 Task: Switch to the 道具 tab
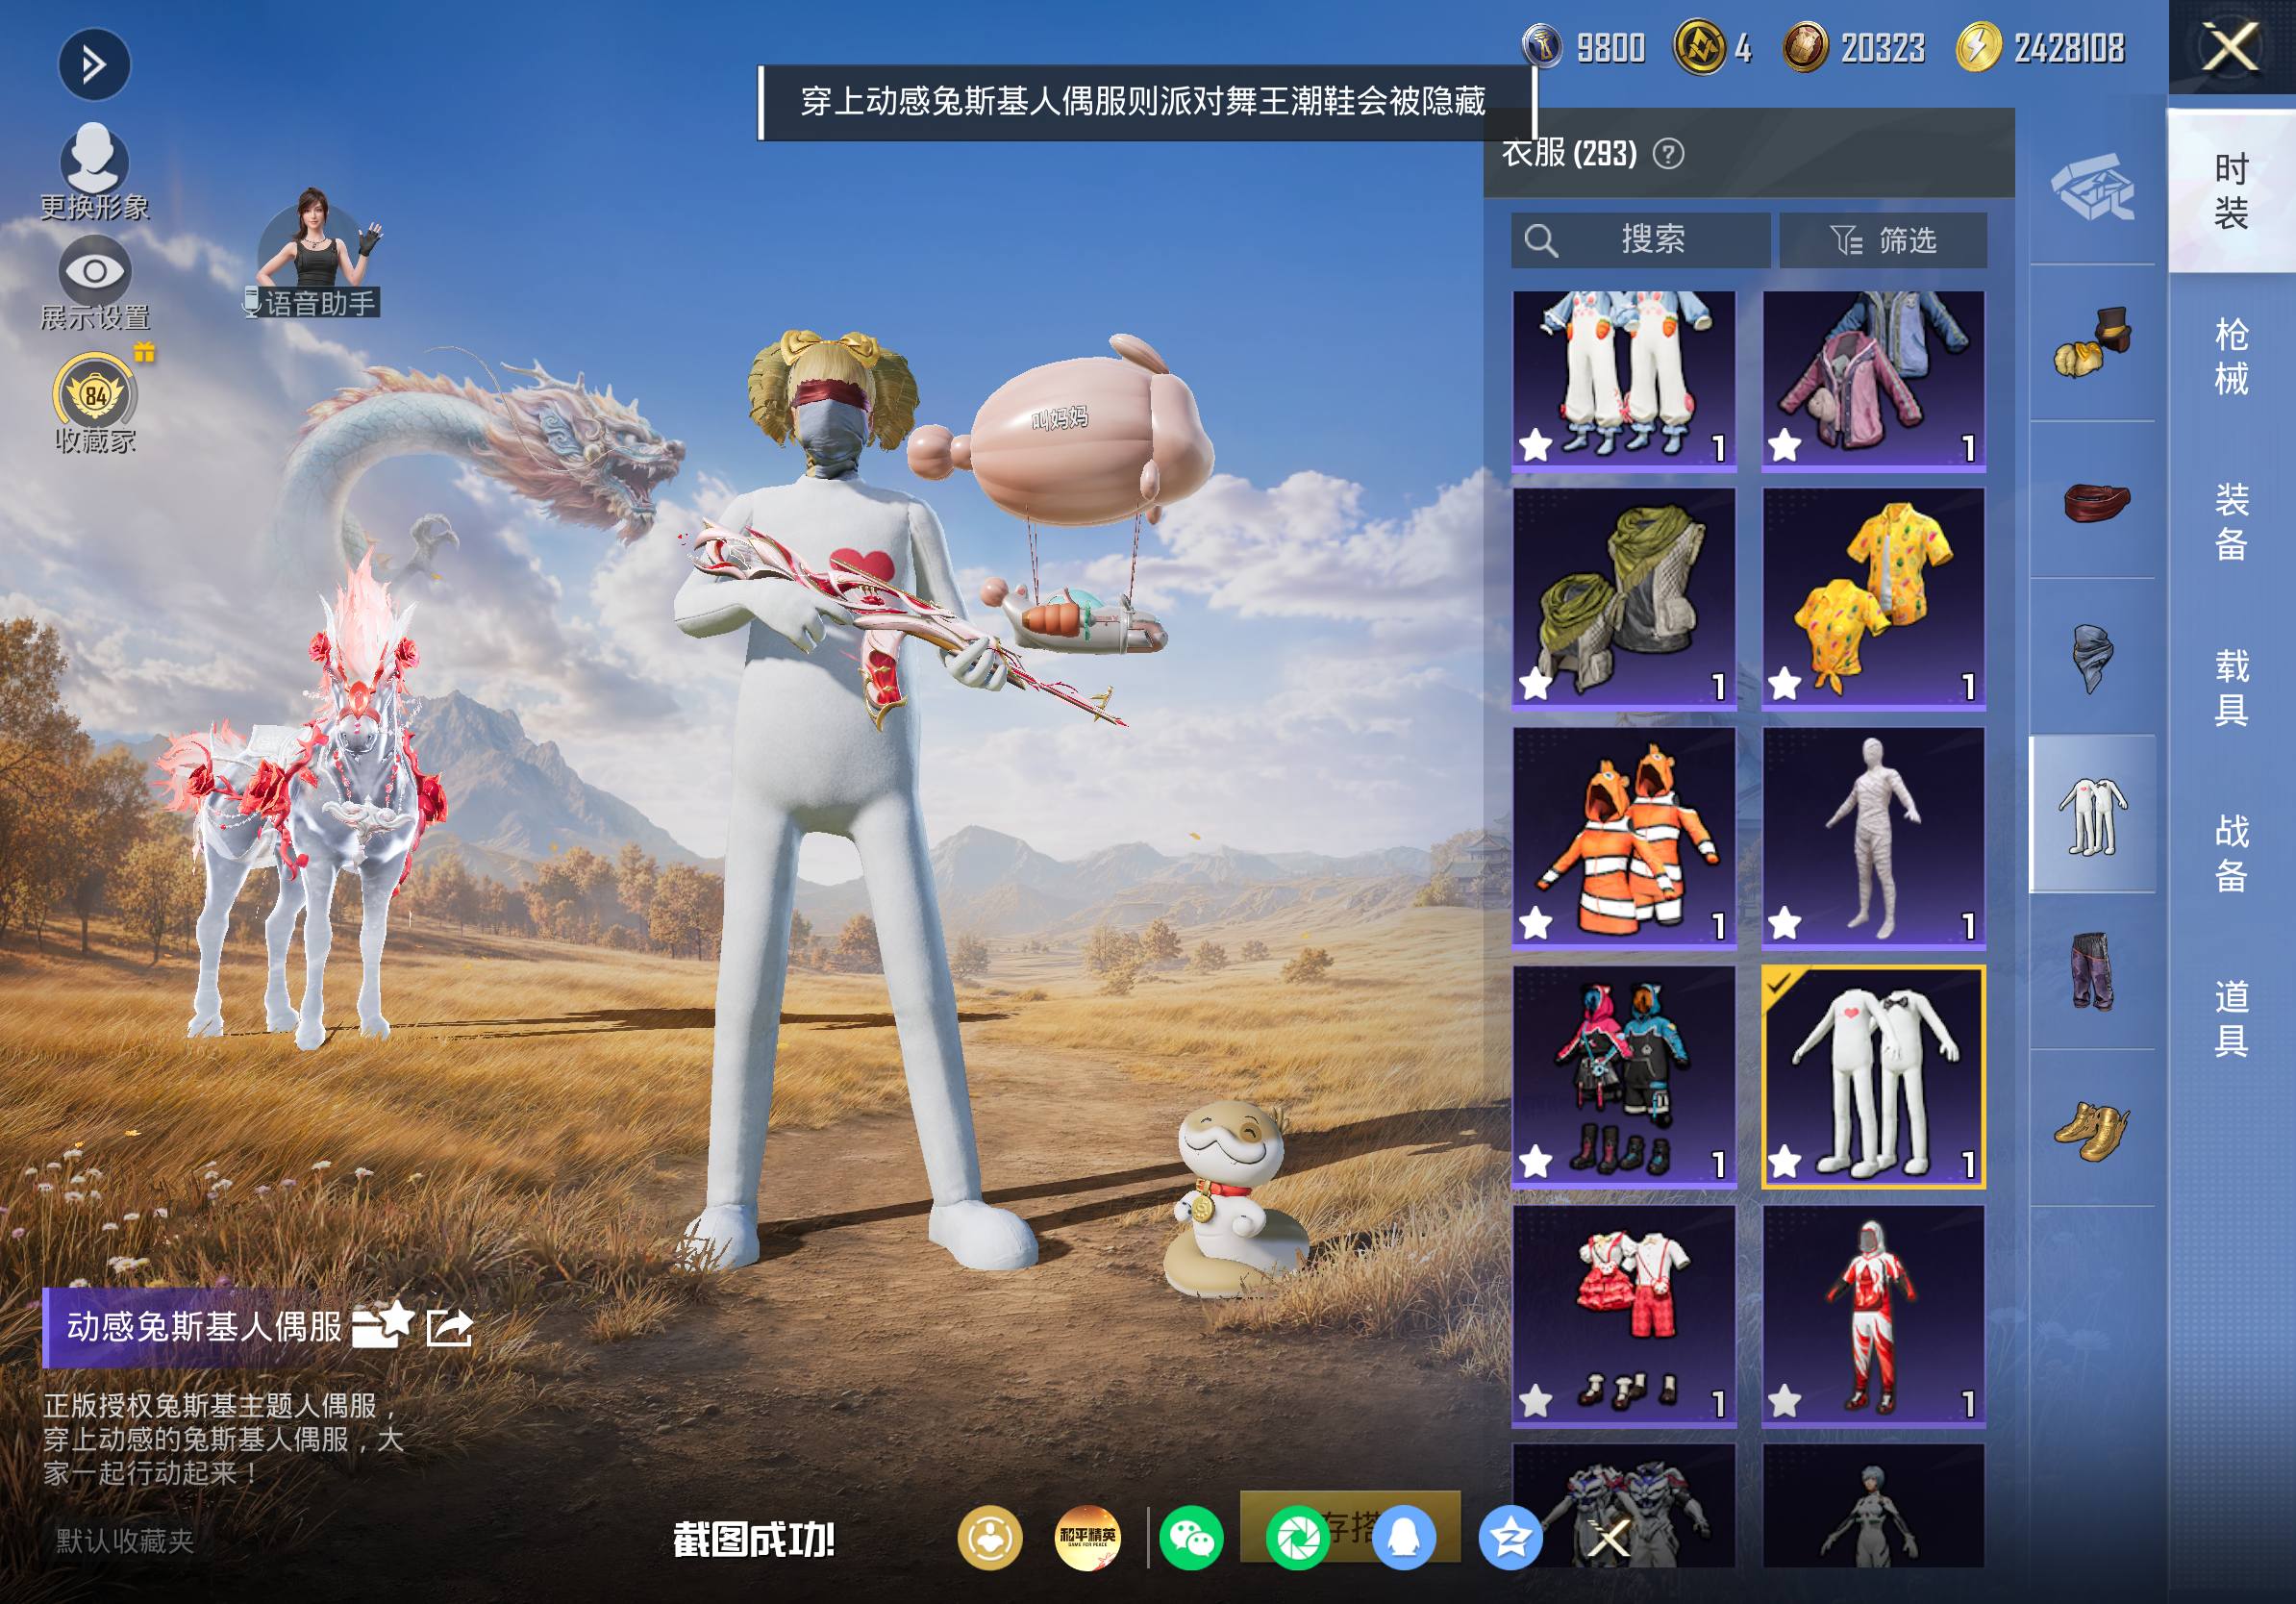[x=2231, y=1018]
